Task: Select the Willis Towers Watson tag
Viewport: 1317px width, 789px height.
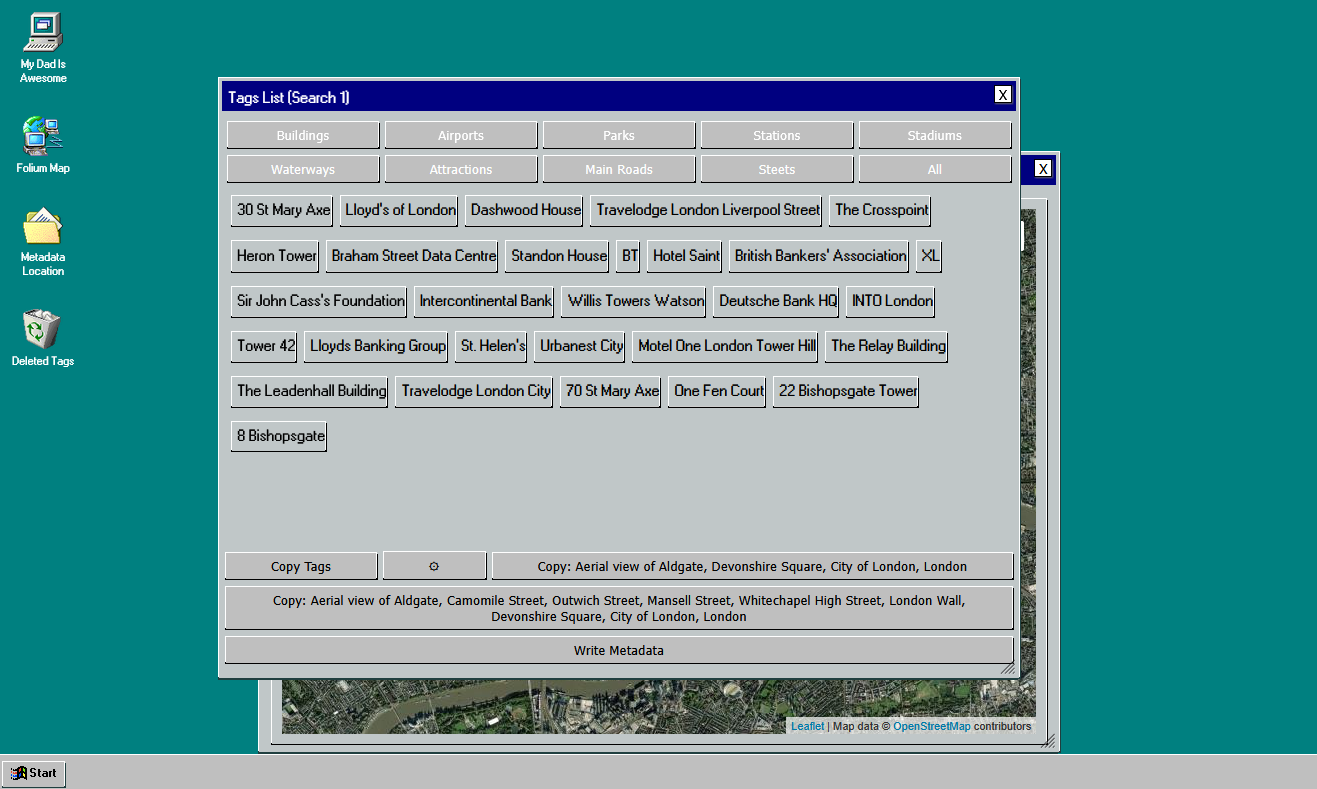Action: 636,301
